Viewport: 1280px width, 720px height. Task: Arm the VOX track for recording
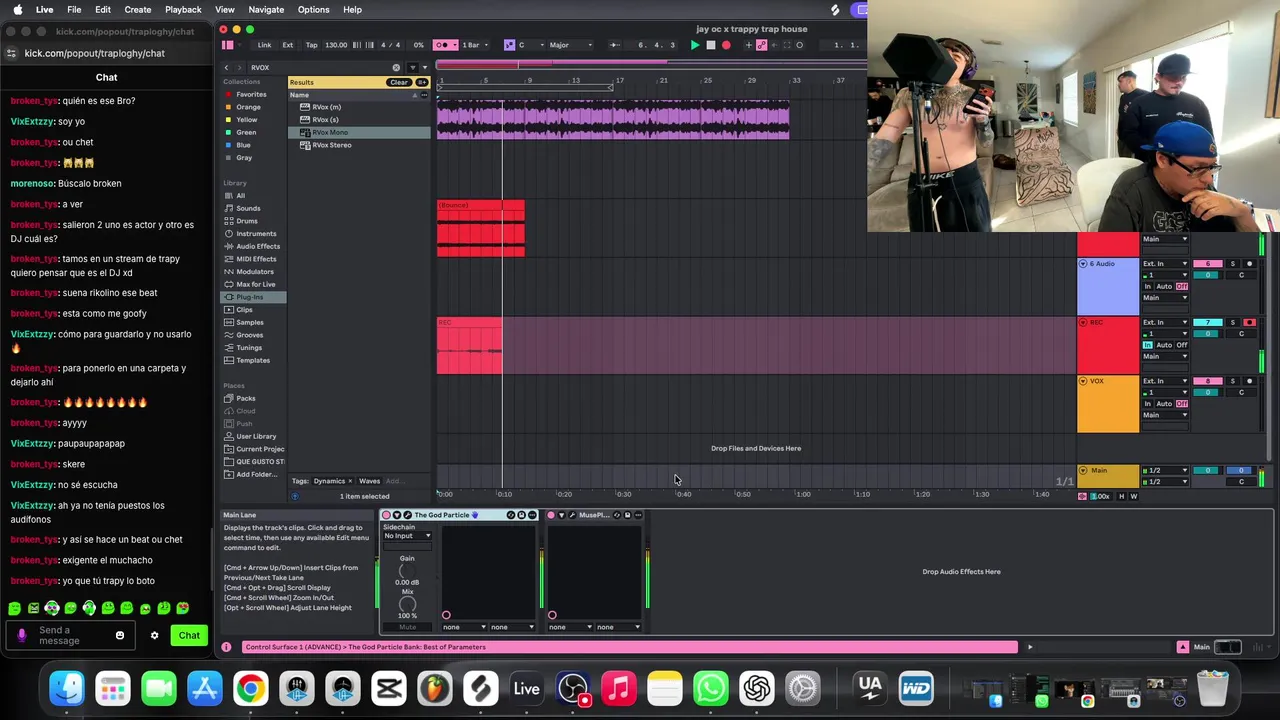pyautogui.click(x=1249, y=381)
